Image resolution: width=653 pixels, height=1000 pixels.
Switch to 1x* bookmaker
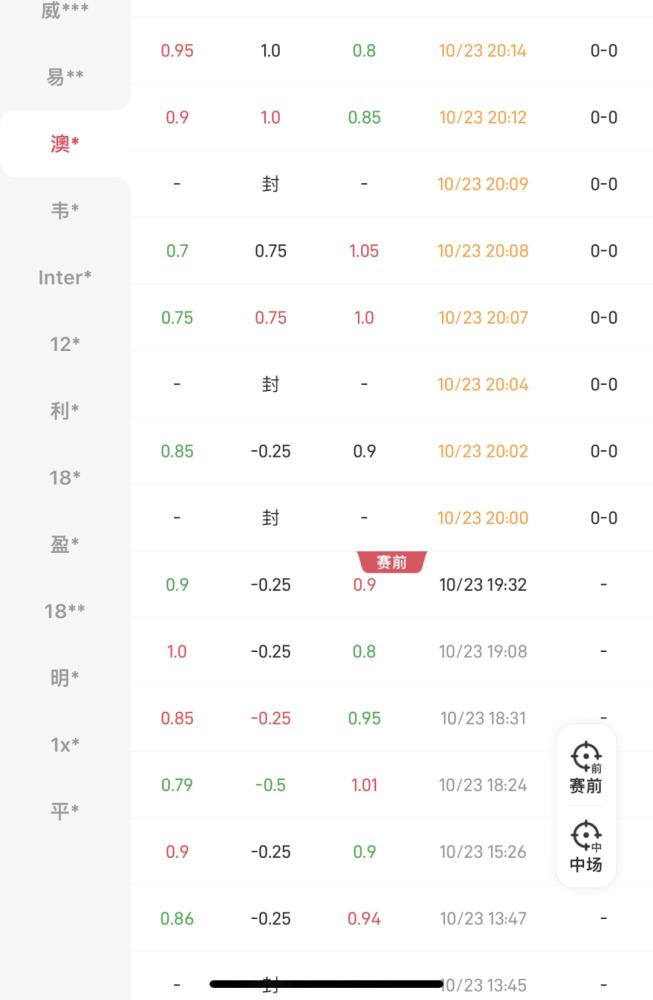[x=65, y=744]
